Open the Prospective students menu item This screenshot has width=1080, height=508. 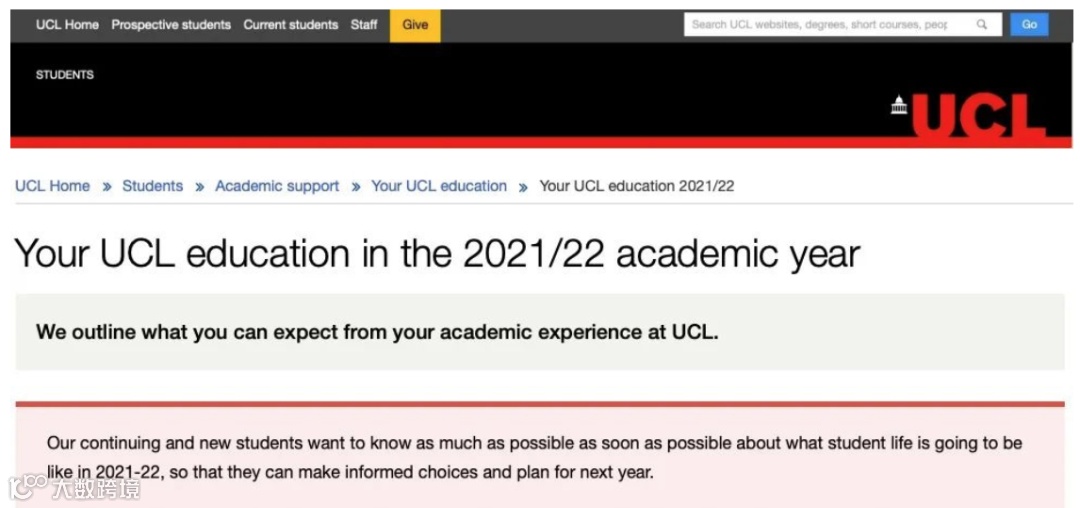click(x=171, y=25)
